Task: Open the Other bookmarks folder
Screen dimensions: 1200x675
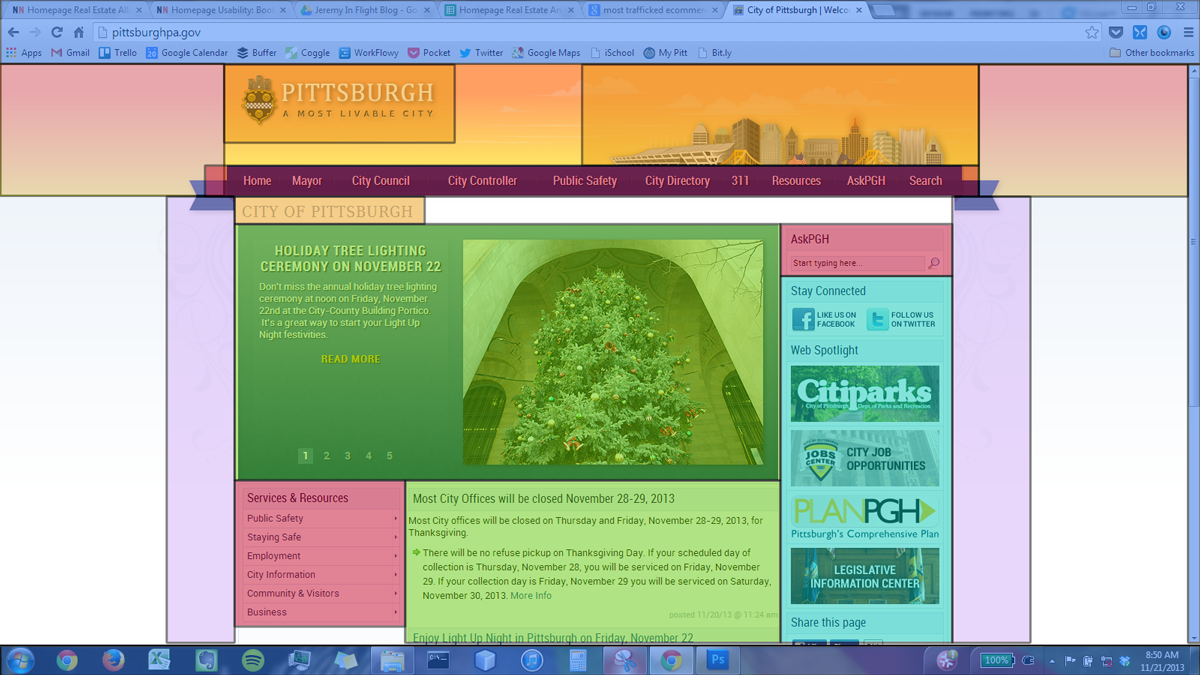Action: 1151,53
